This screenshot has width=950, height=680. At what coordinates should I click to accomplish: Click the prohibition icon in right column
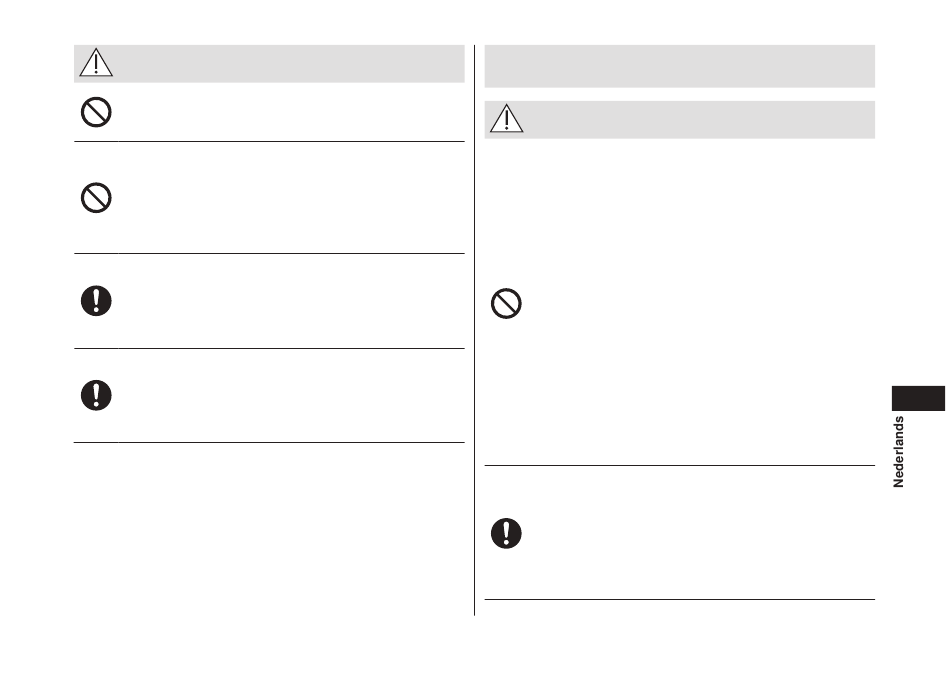[507, 303]
